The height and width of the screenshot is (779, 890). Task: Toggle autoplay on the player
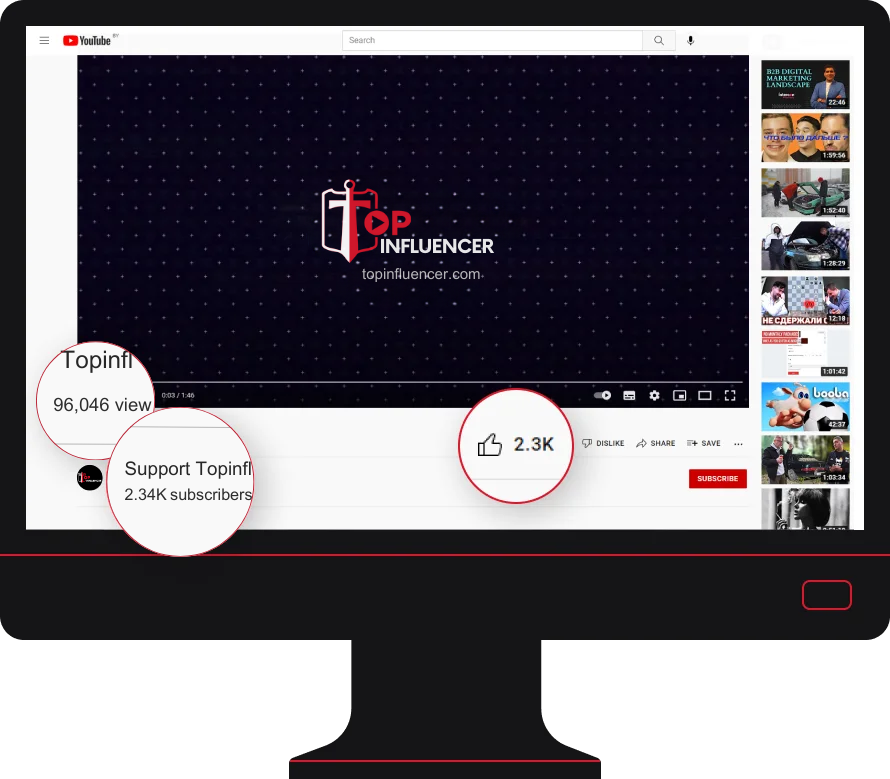602,396
